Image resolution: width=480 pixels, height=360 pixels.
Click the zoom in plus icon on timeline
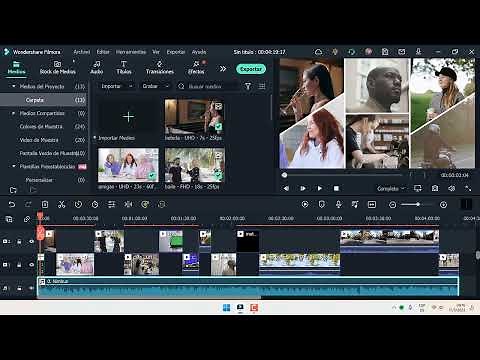tap(443, 205)
